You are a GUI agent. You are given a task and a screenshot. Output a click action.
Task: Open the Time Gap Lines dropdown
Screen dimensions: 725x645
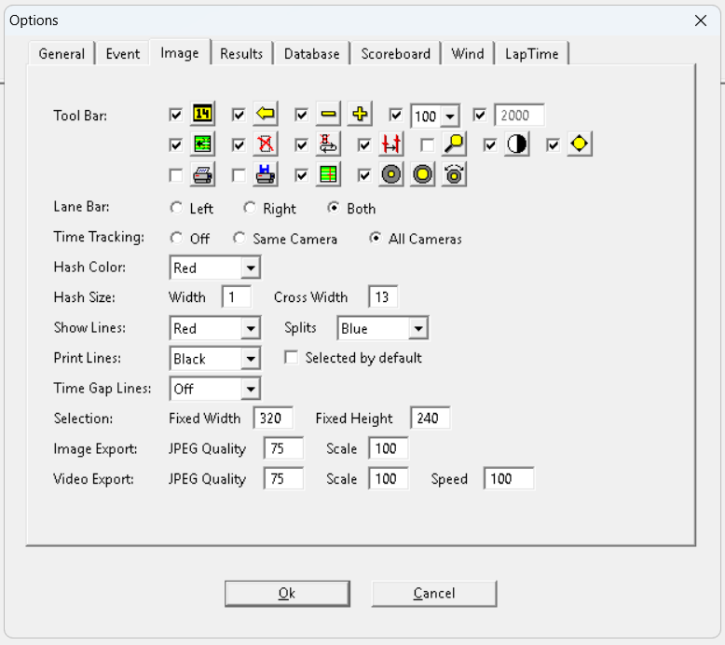click(x=250, y=389)
